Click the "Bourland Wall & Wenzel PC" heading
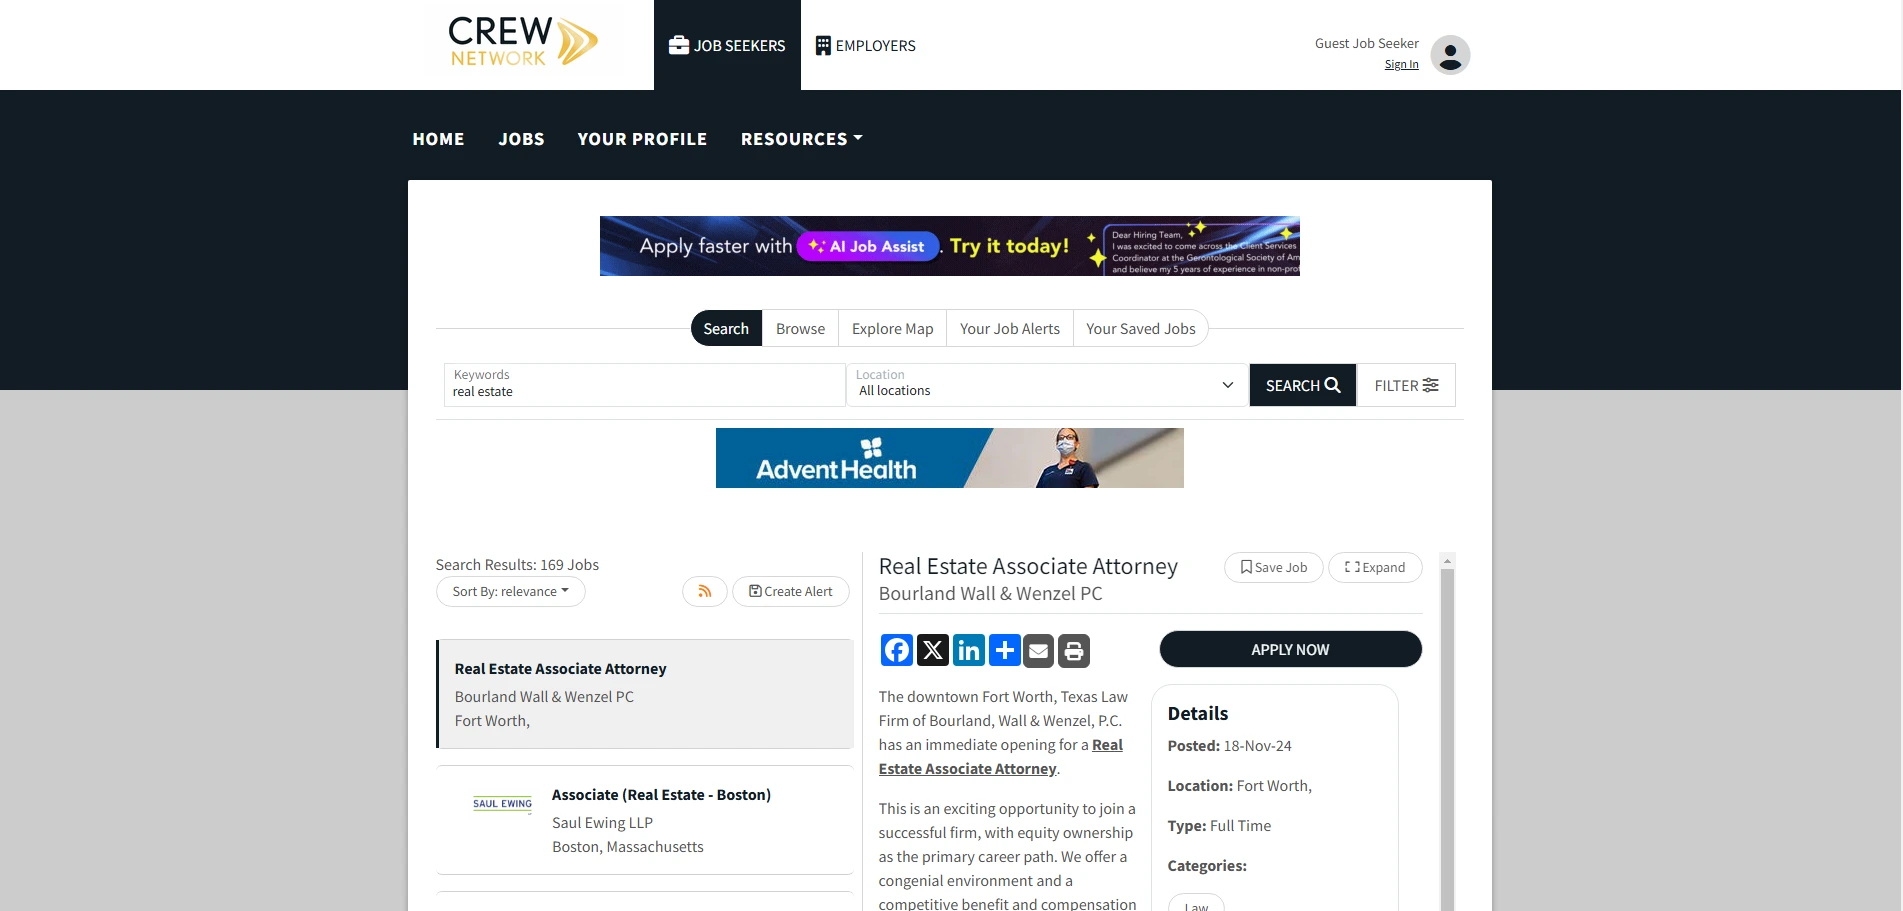This screenshot has height=911, width=1903. click(990, 593)
